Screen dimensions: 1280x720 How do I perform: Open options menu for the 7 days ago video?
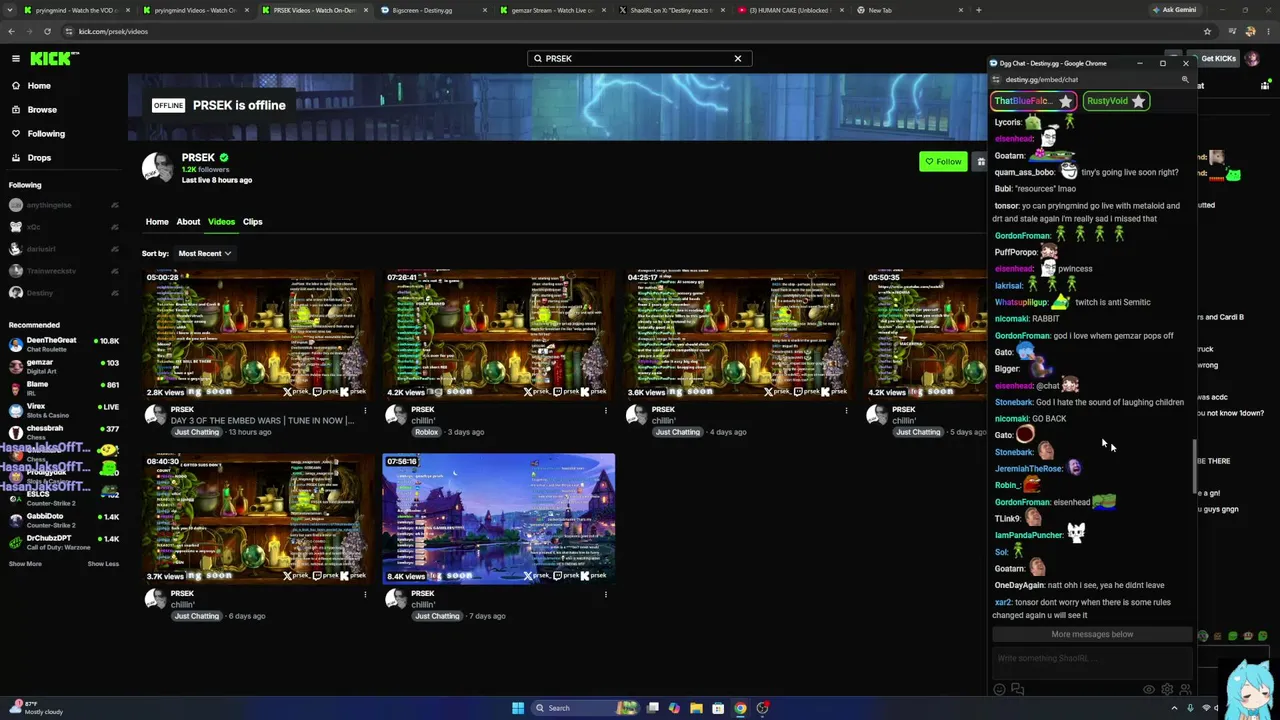(605, 594)
